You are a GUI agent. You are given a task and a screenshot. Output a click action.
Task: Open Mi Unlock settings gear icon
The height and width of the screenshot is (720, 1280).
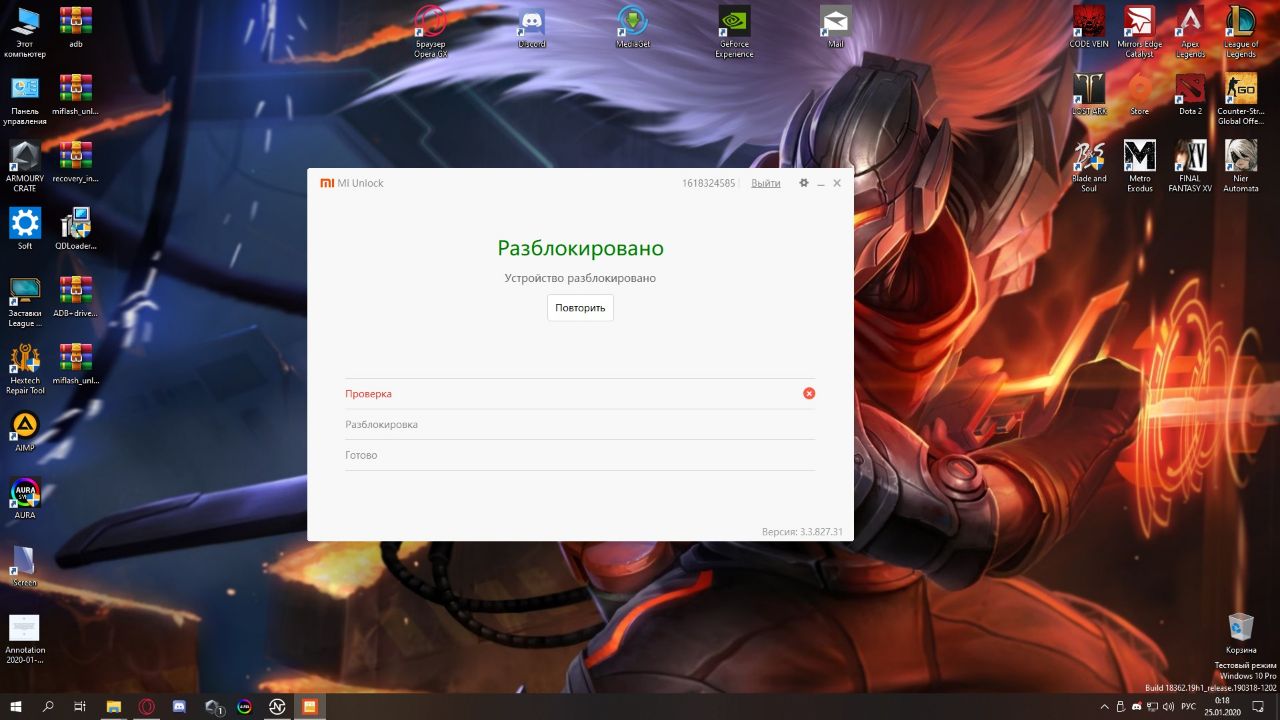(804, 183)
